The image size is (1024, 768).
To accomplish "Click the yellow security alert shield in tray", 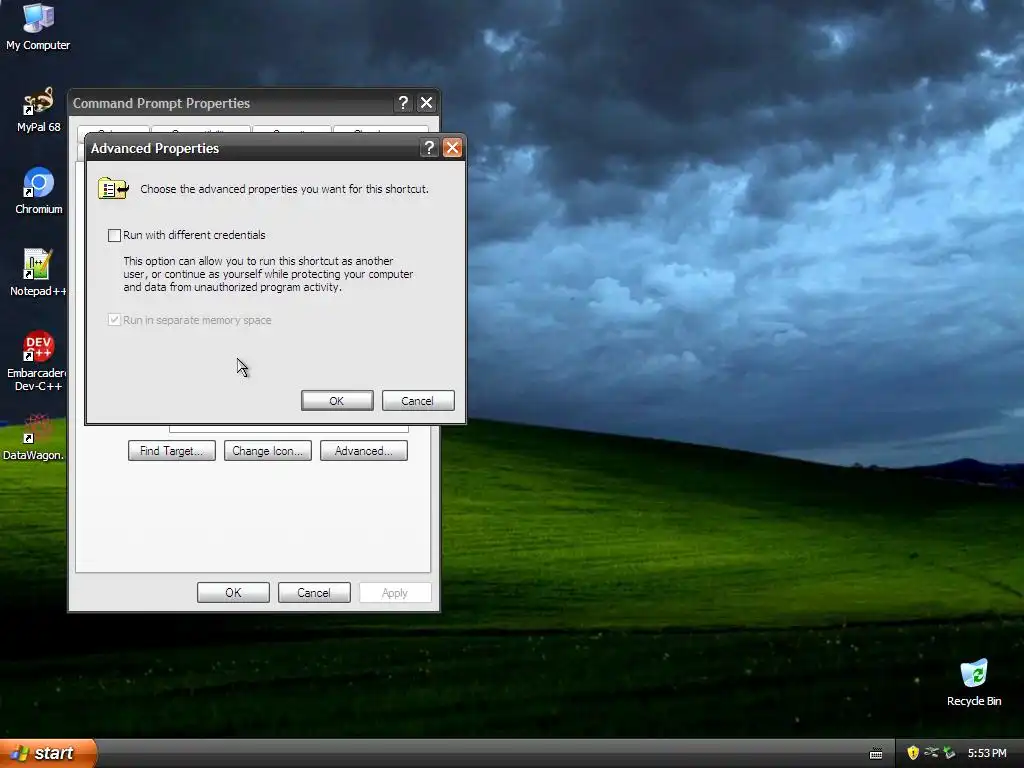I will pyautogui.click(x=913, y=753).
